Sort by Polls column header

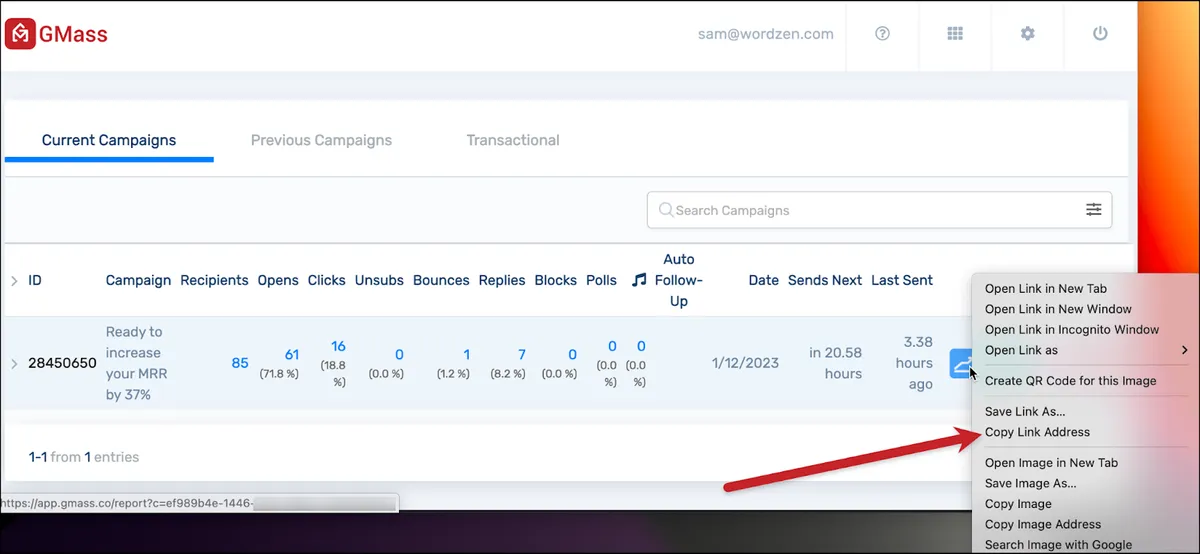point(601,280)
